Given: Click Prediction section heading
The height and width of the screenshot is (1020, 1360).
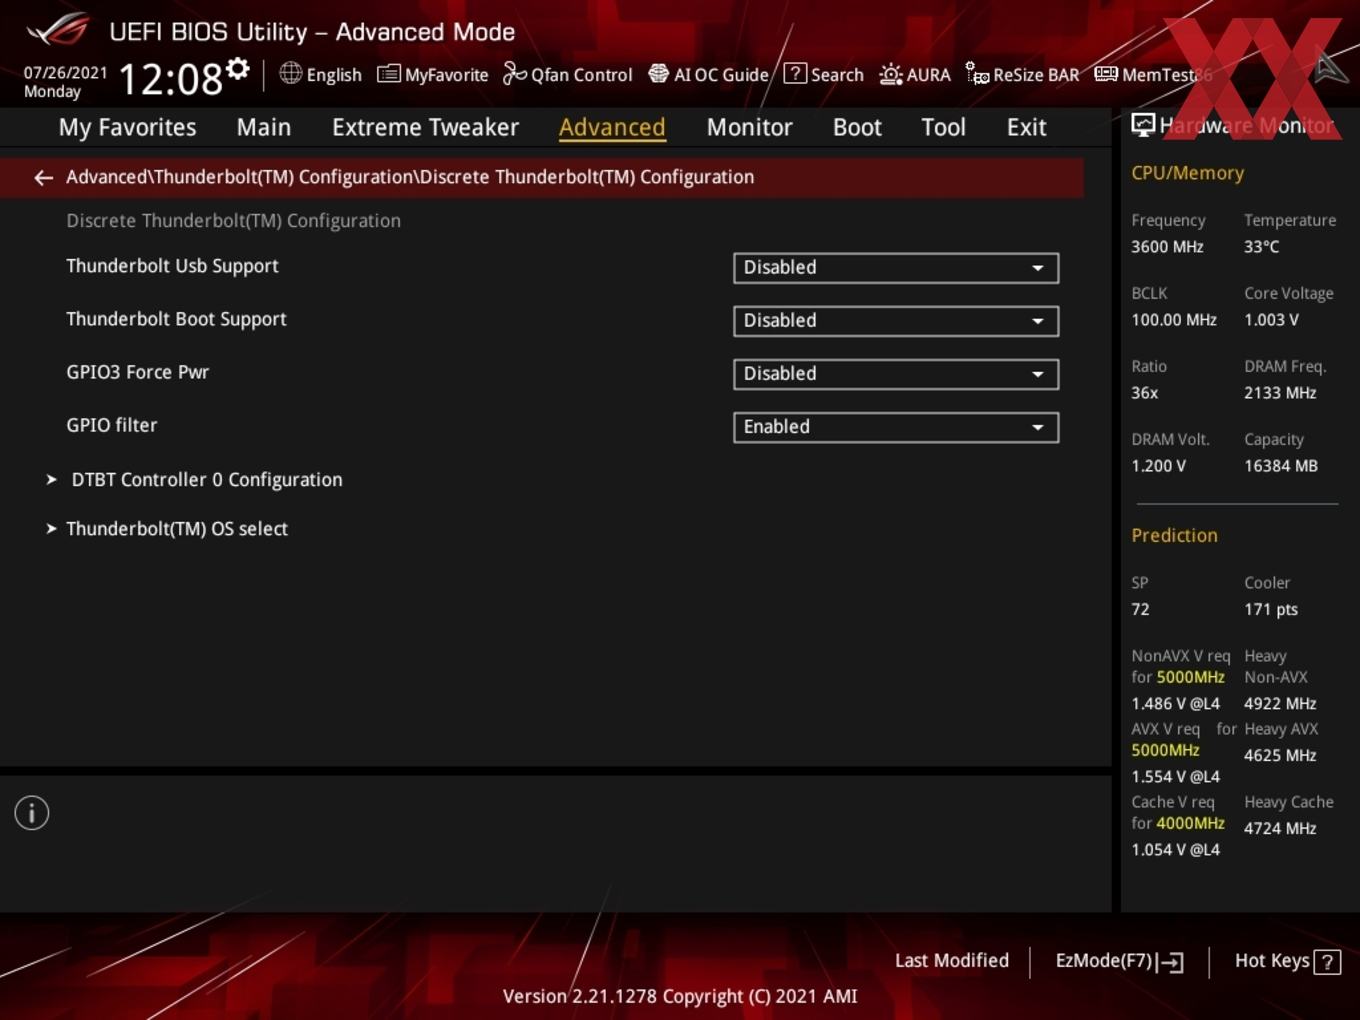Looking at the screenshot, I should pos(1174,536).
